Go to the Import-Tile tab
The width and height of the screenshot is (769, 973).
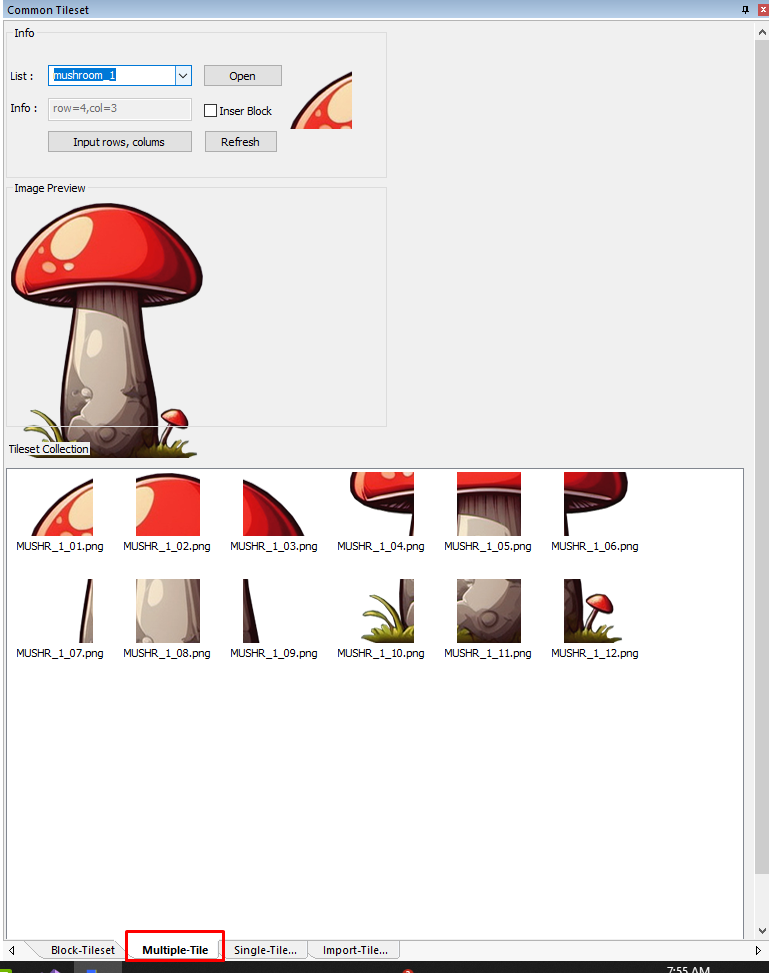(354, 950)
